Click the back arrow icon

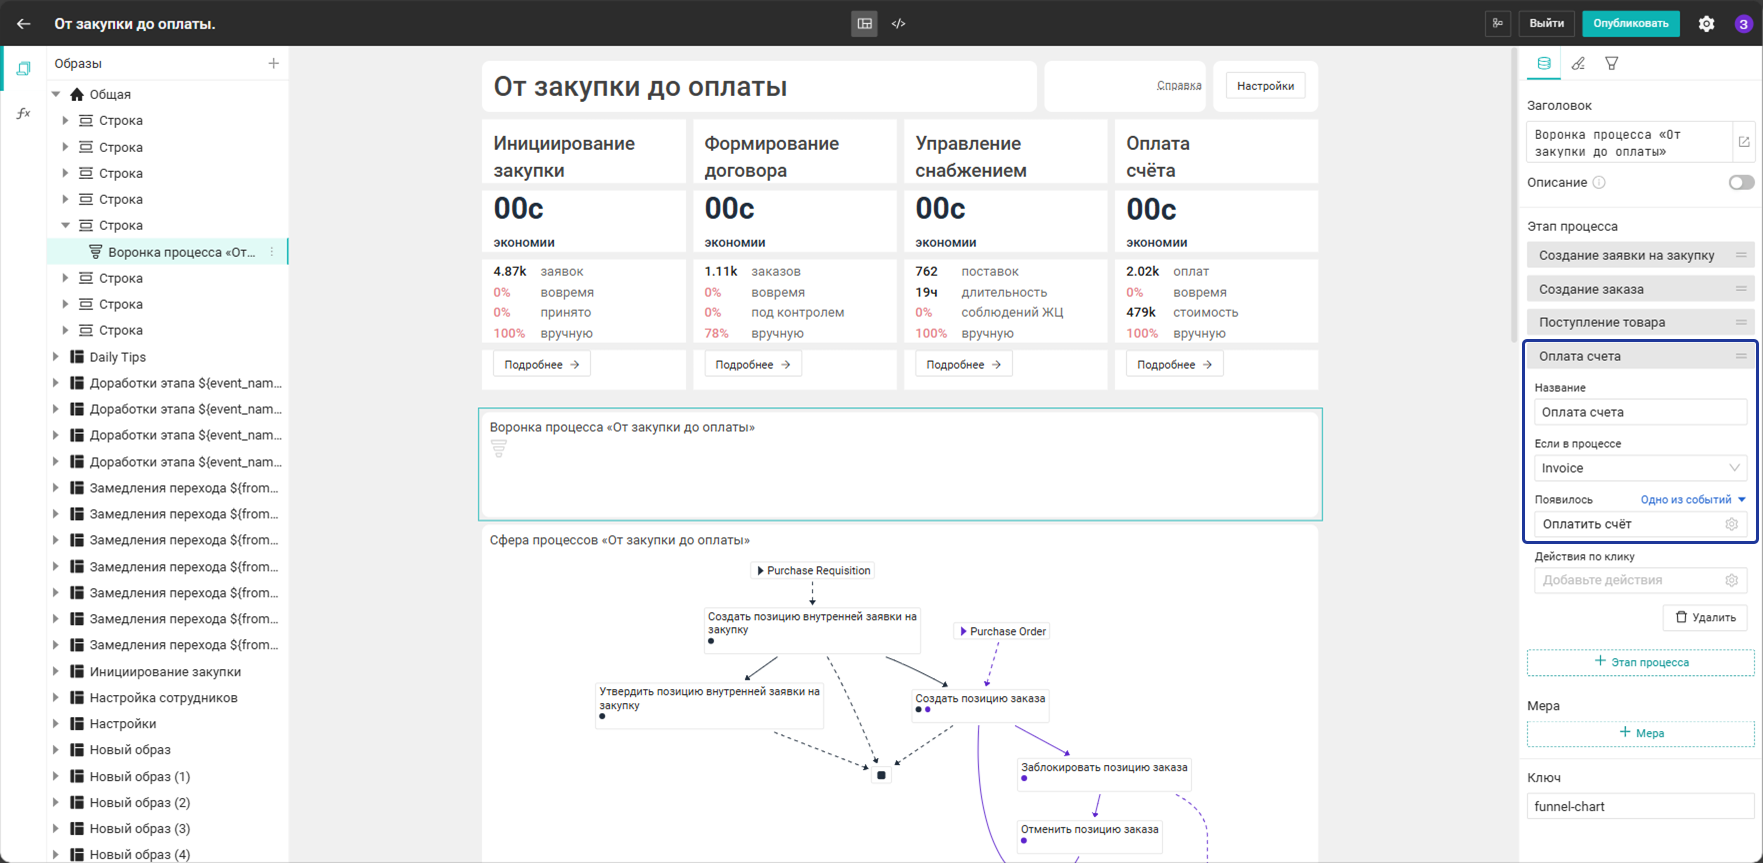24,23
